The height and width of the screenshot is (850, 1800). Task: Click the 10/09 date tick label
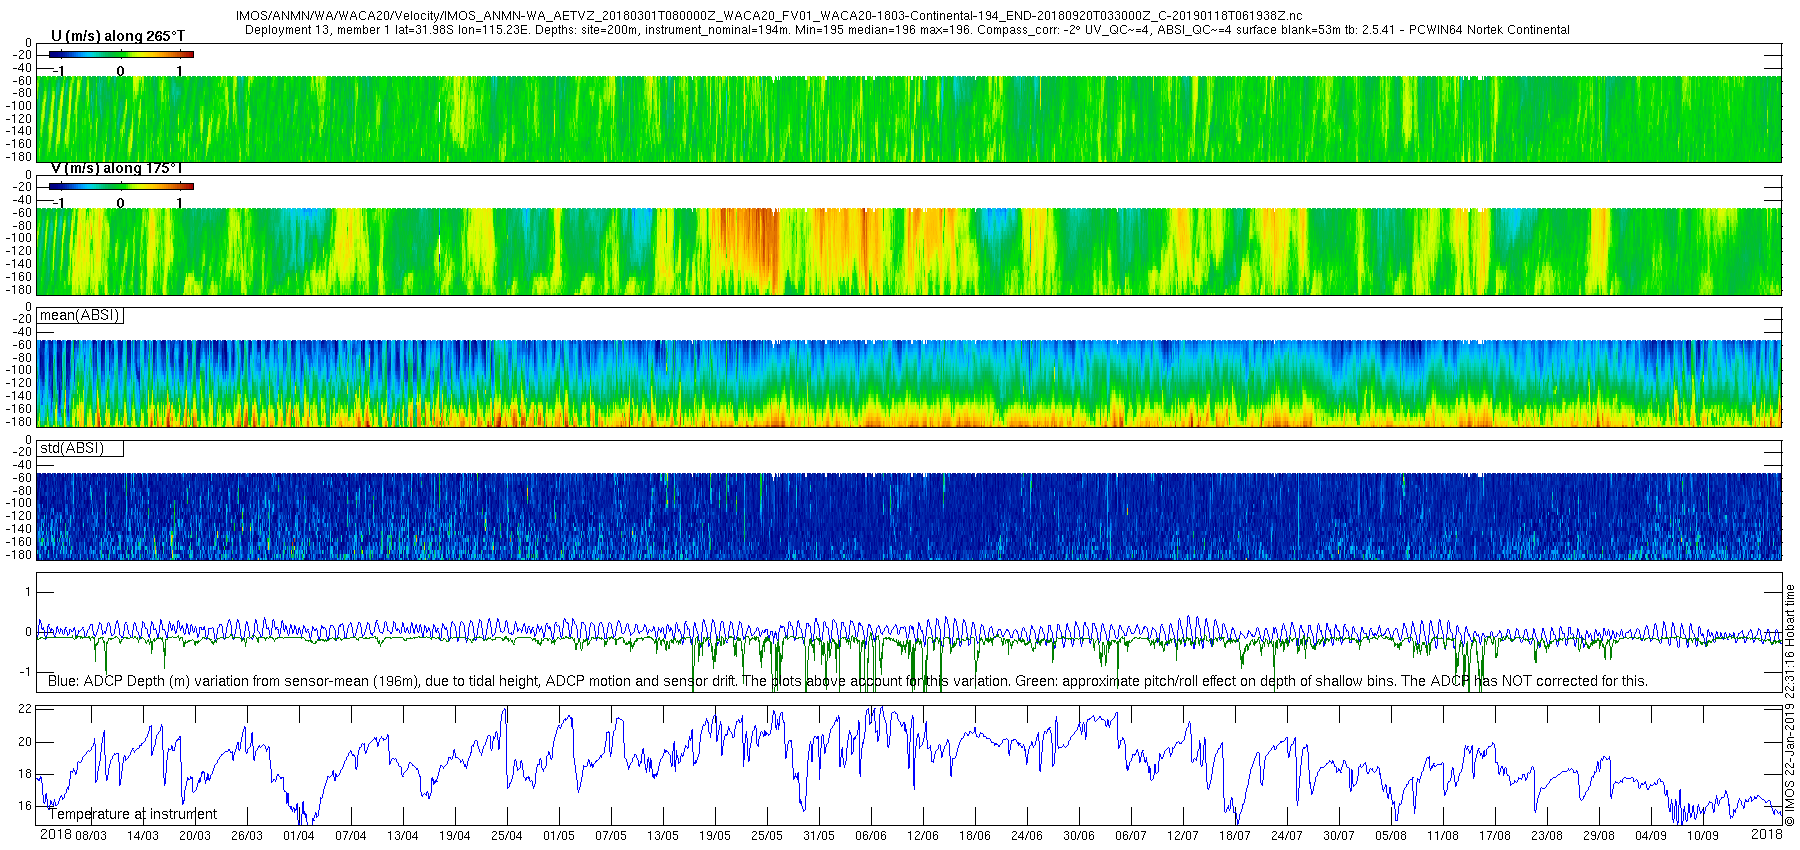[1703, 836]
